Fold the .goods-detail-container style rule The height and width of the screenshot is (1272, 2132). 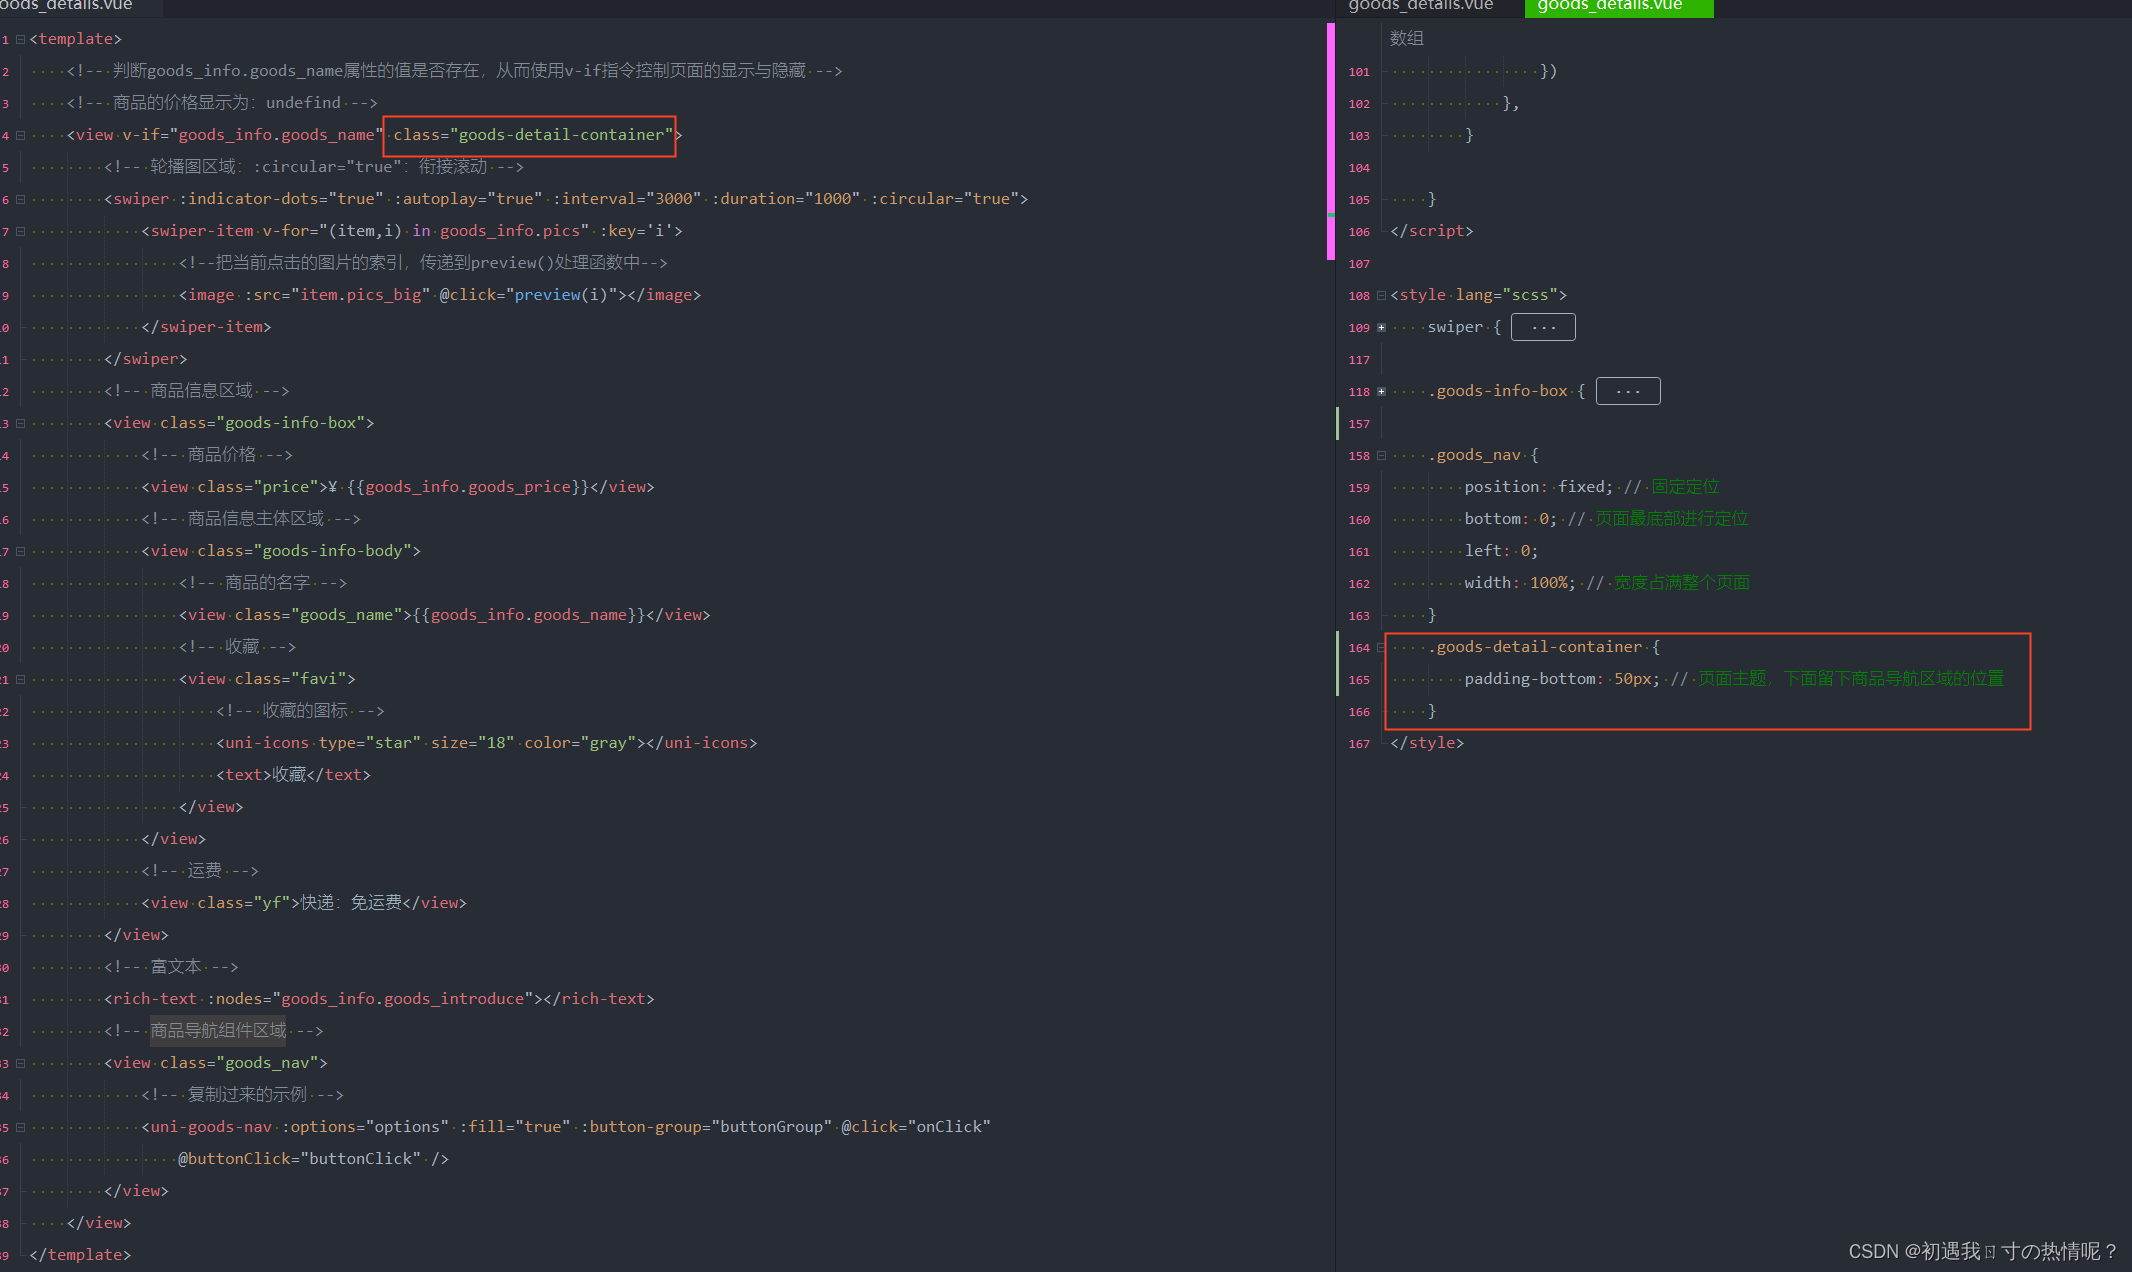coord(1381,648)
